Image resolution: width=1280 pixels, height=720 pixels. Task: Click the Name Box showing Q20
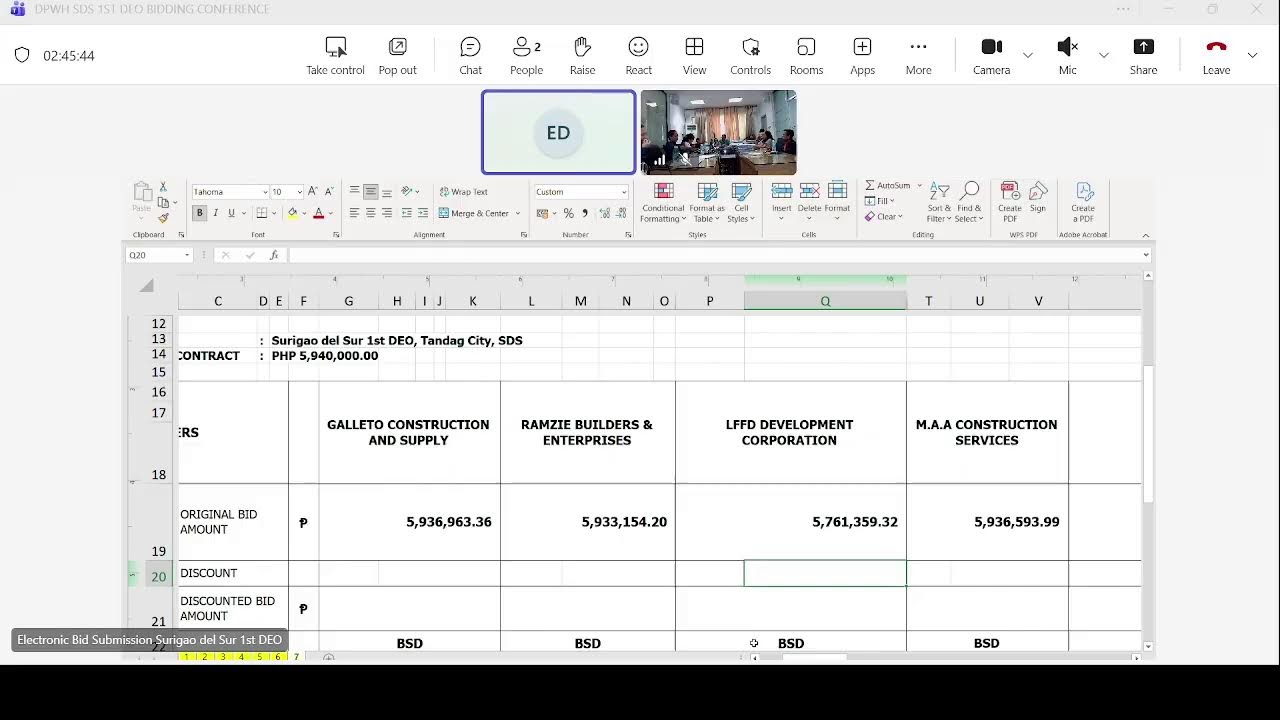pos(158,255)
